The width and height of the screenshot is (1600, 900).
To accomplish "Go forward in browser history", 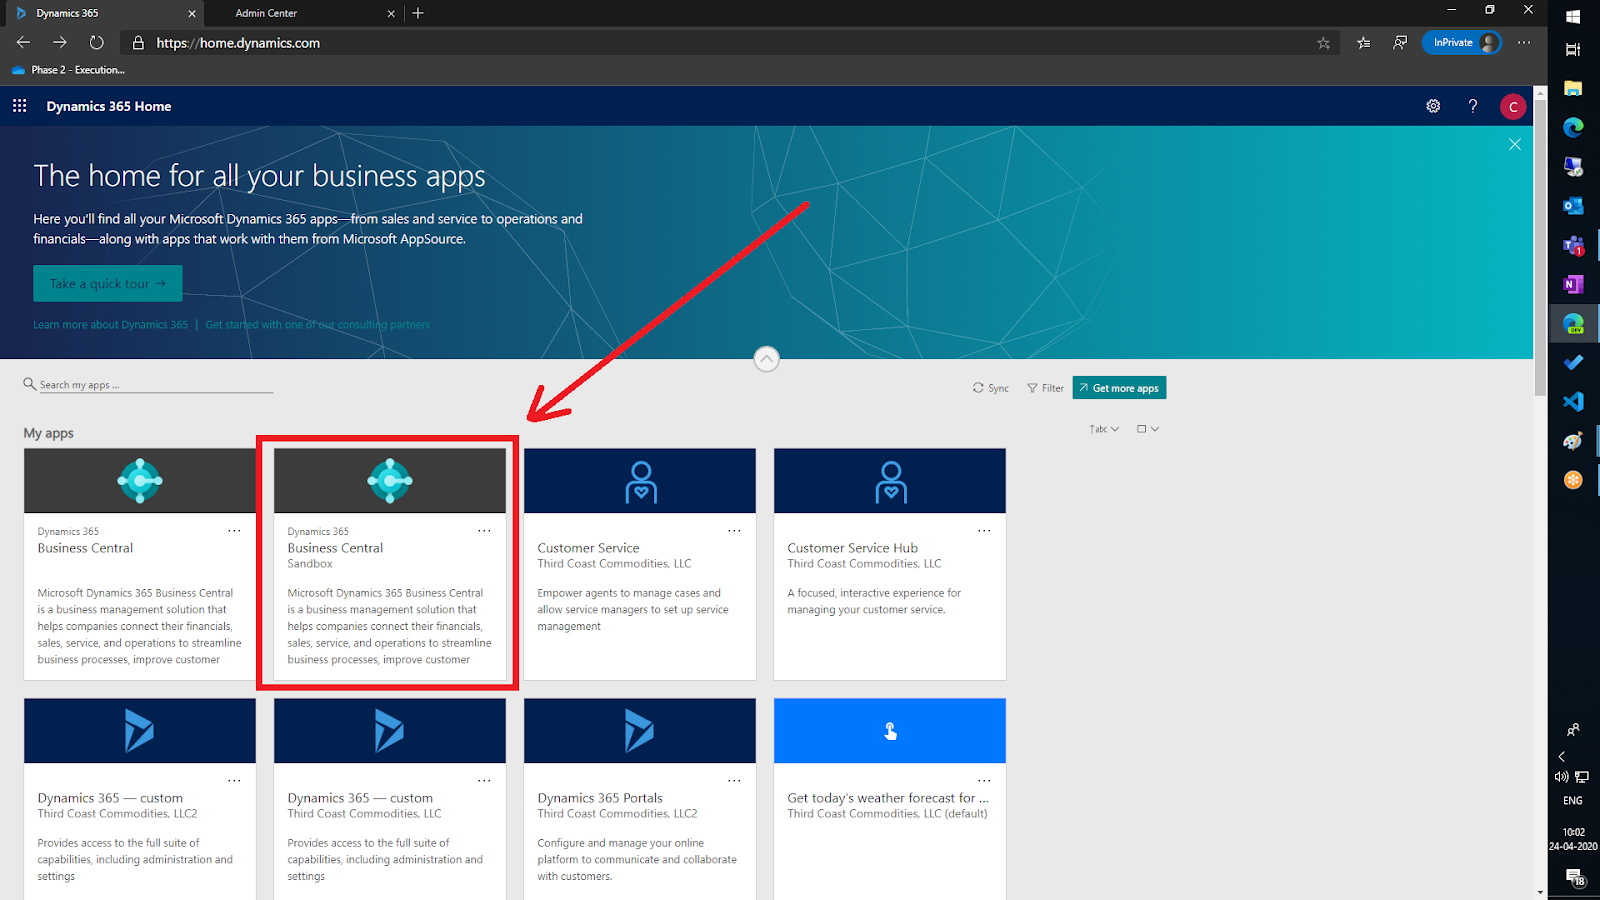I will (60, 43).
